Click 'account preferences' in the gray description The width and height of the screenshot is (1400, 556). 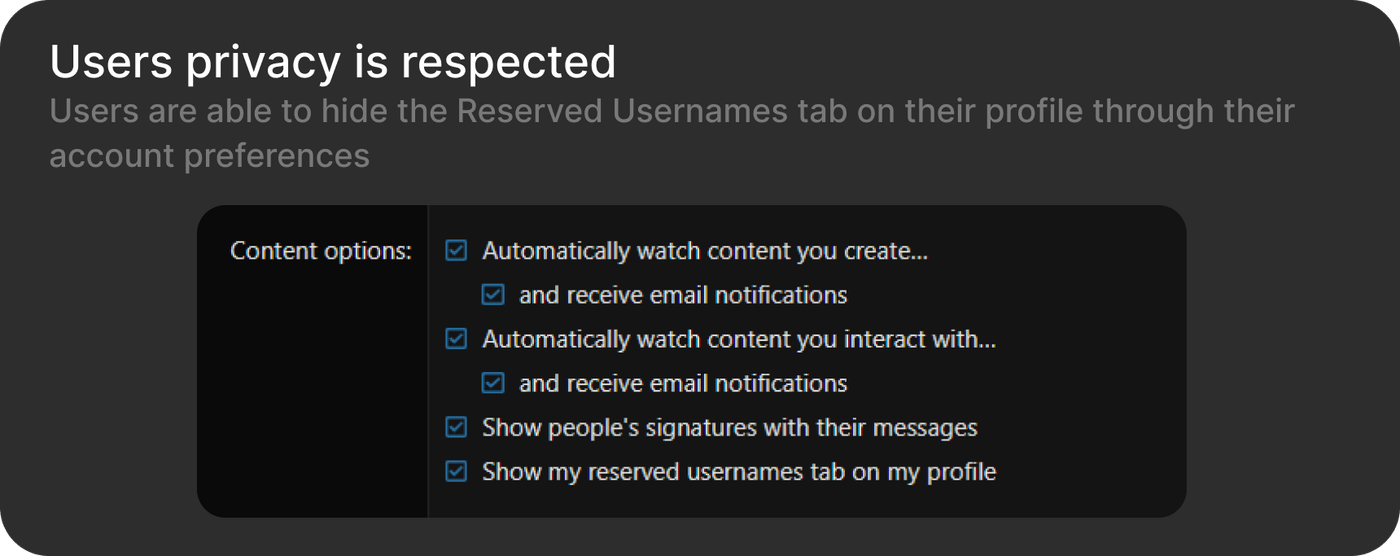click(x=209, y=155)
